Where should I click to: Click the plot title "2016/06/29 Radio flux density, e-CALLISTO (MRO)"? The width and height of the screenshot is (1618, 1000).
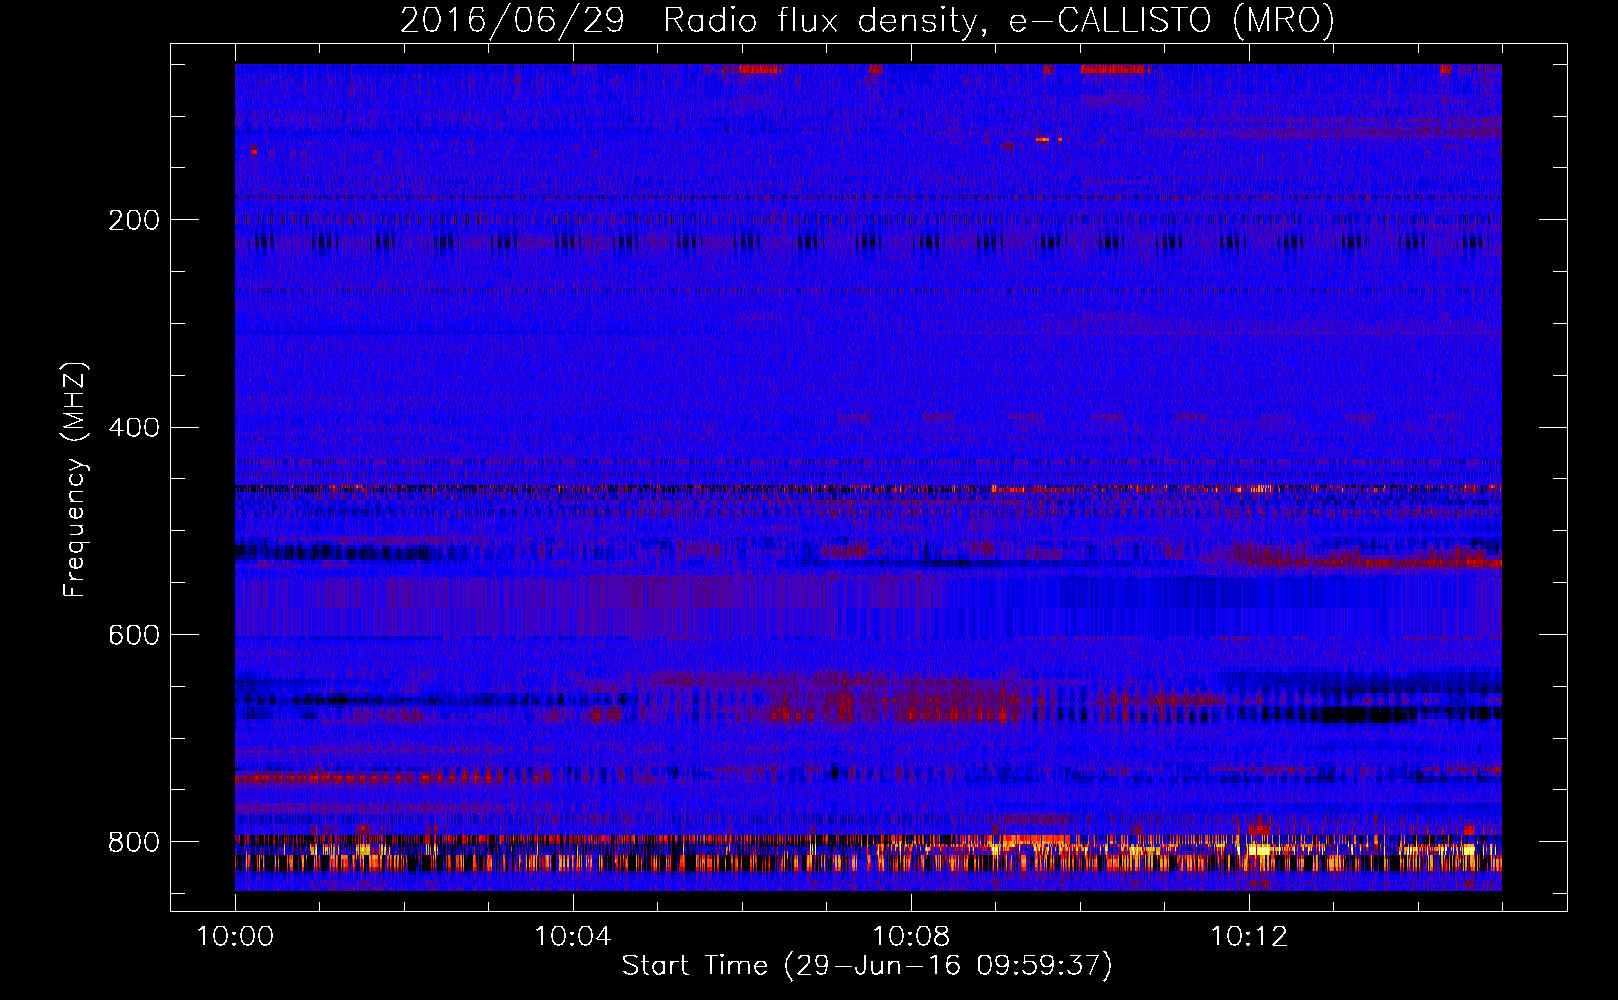coord(867,20)
